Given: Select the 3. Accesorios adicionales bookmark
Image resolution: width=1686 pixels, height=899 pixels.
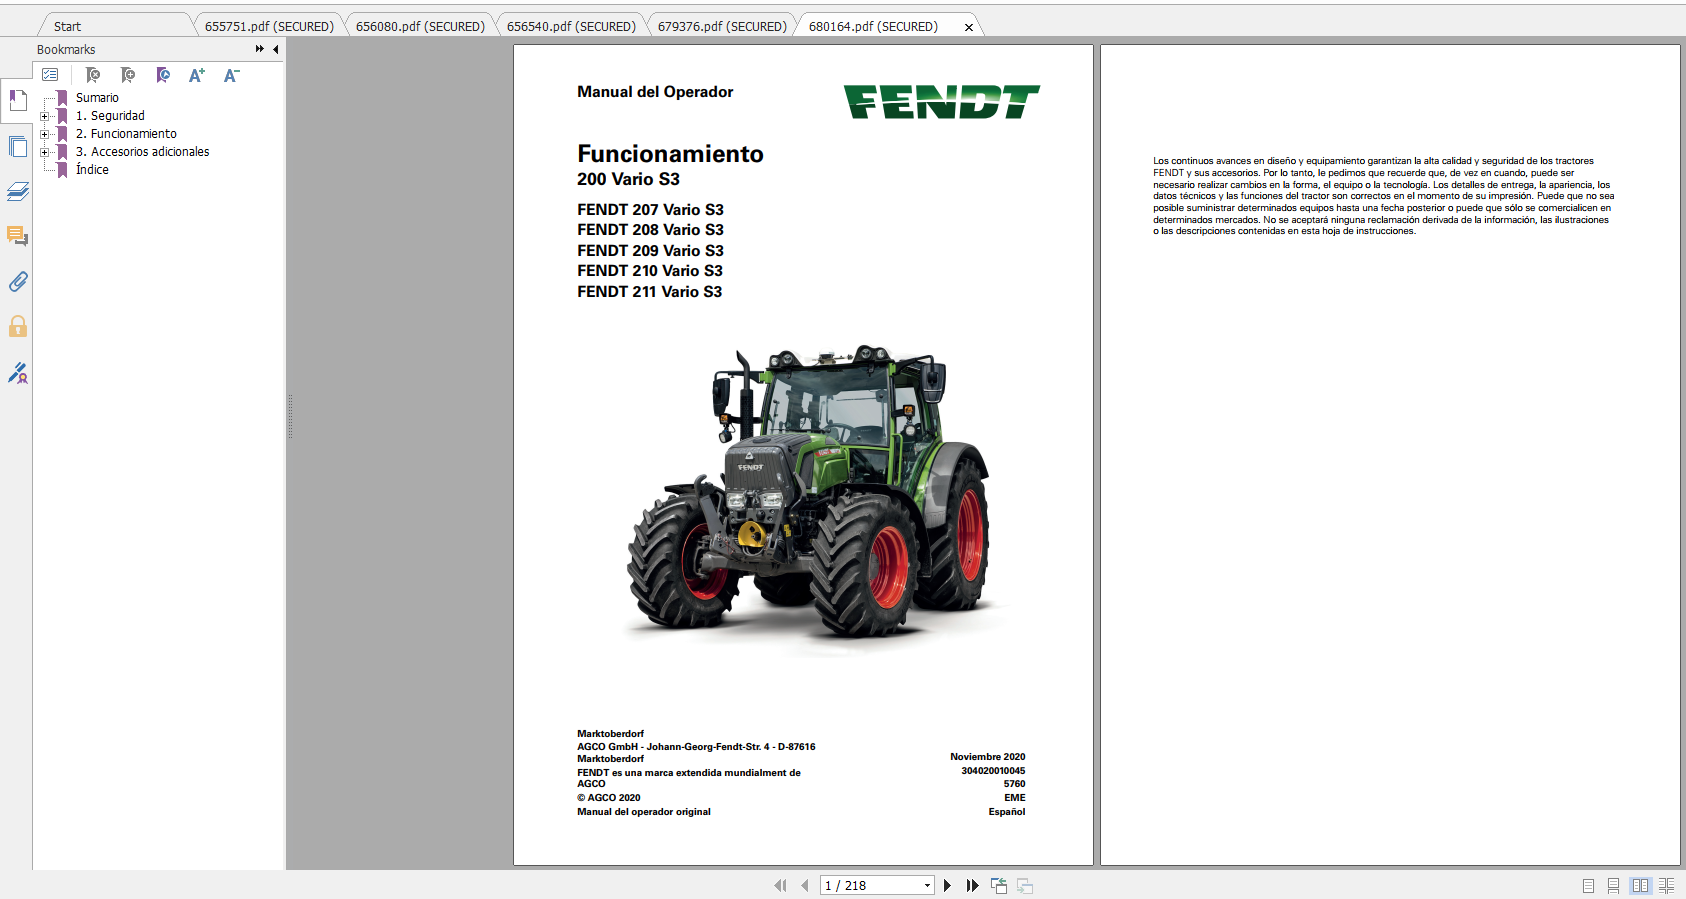Looking at the screenshot, I should point(143,152).
